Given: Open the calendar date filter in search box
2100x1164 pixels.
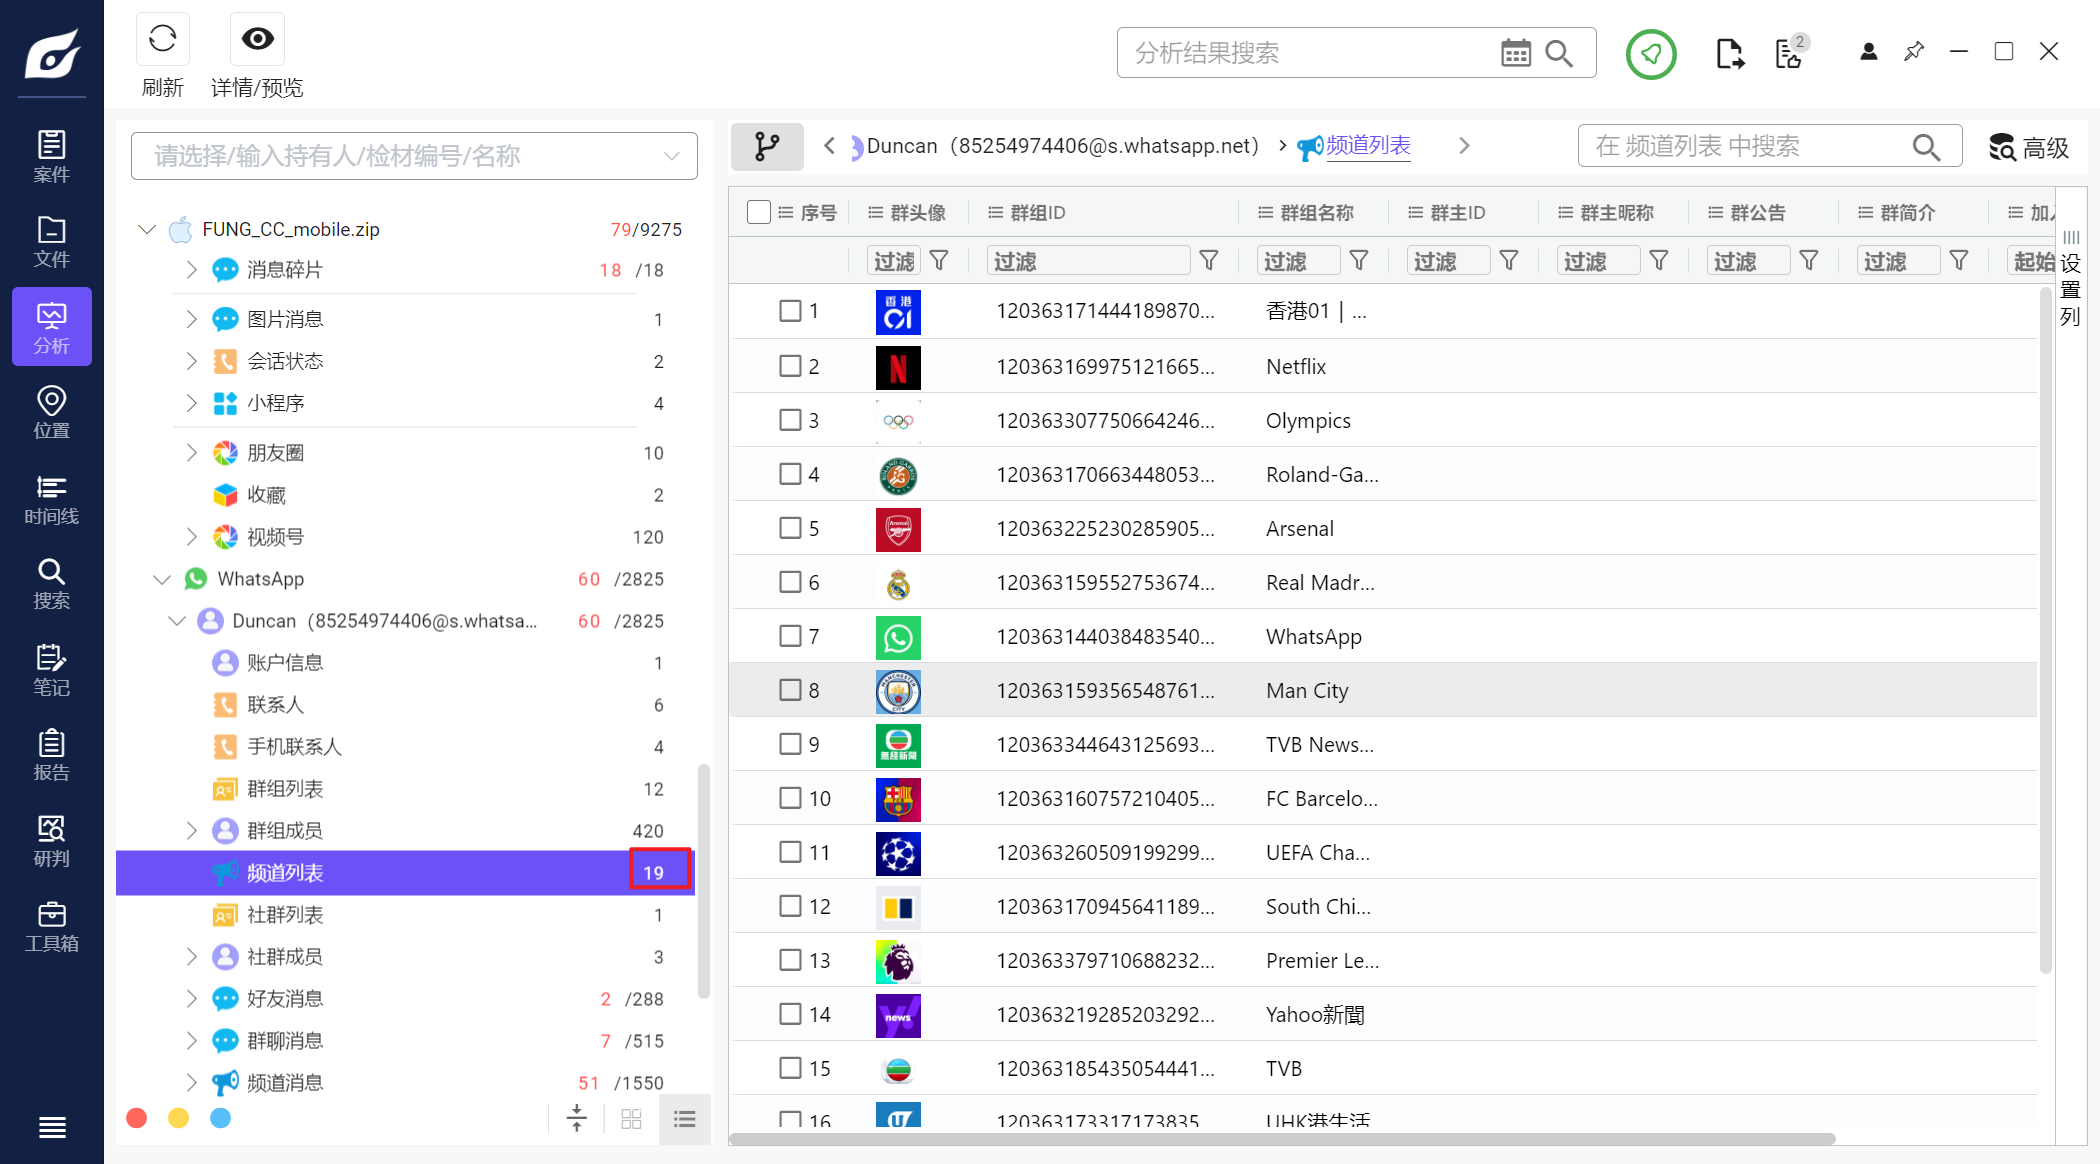Looking at the screenshot, I should pyautogui.click(x=1515, y=53).
